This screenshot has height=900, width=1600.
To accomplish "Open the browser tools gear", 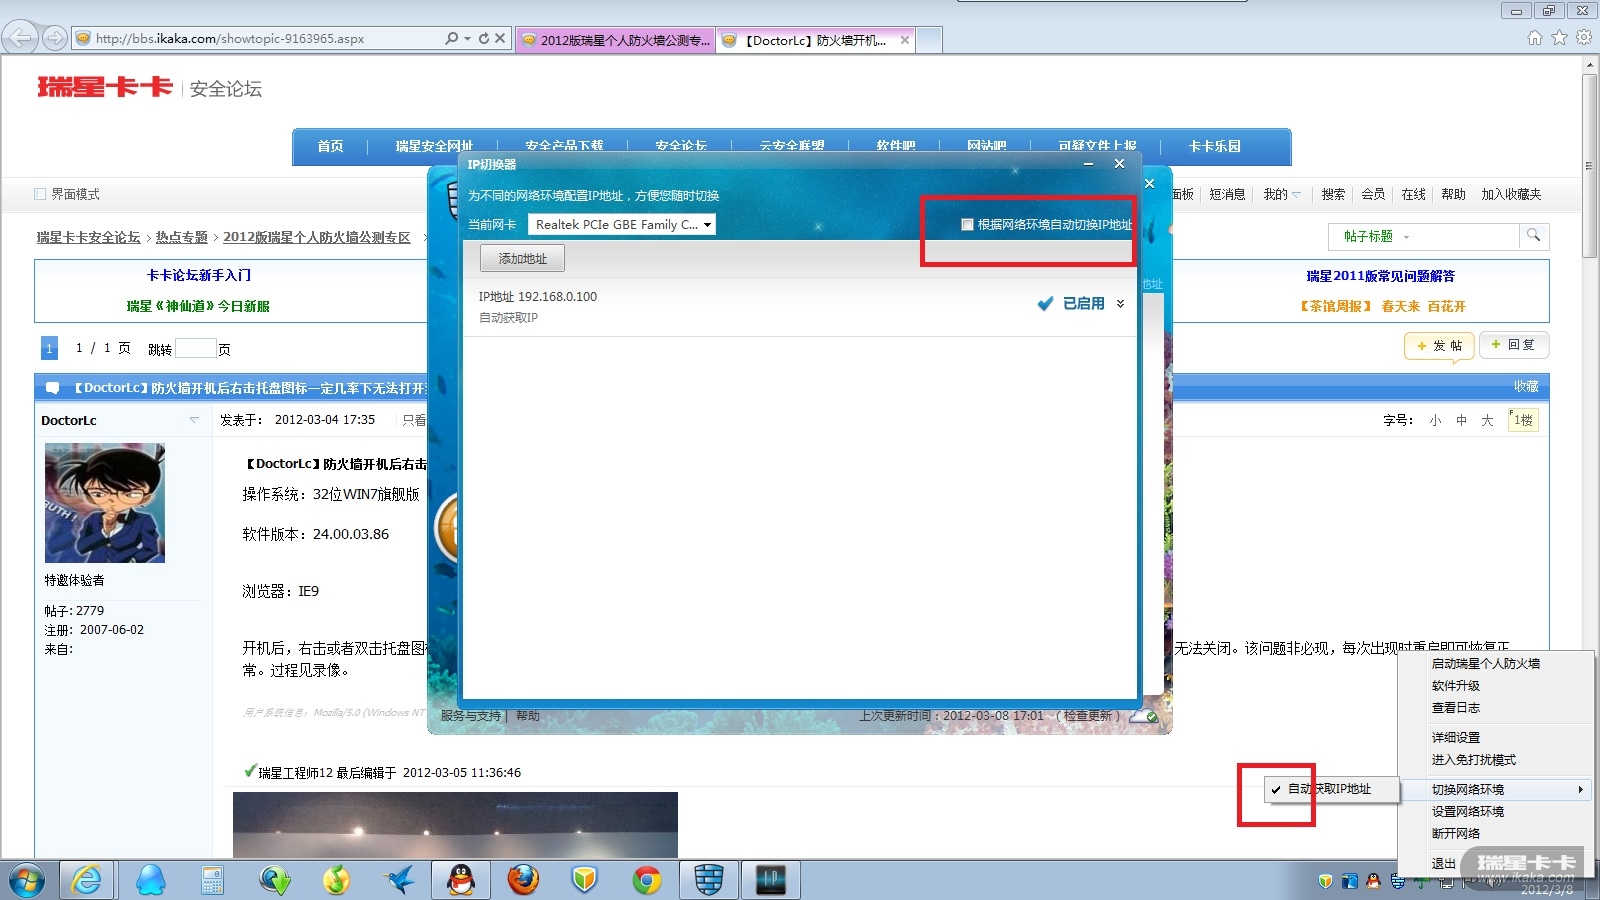I will click(1584, 38).
